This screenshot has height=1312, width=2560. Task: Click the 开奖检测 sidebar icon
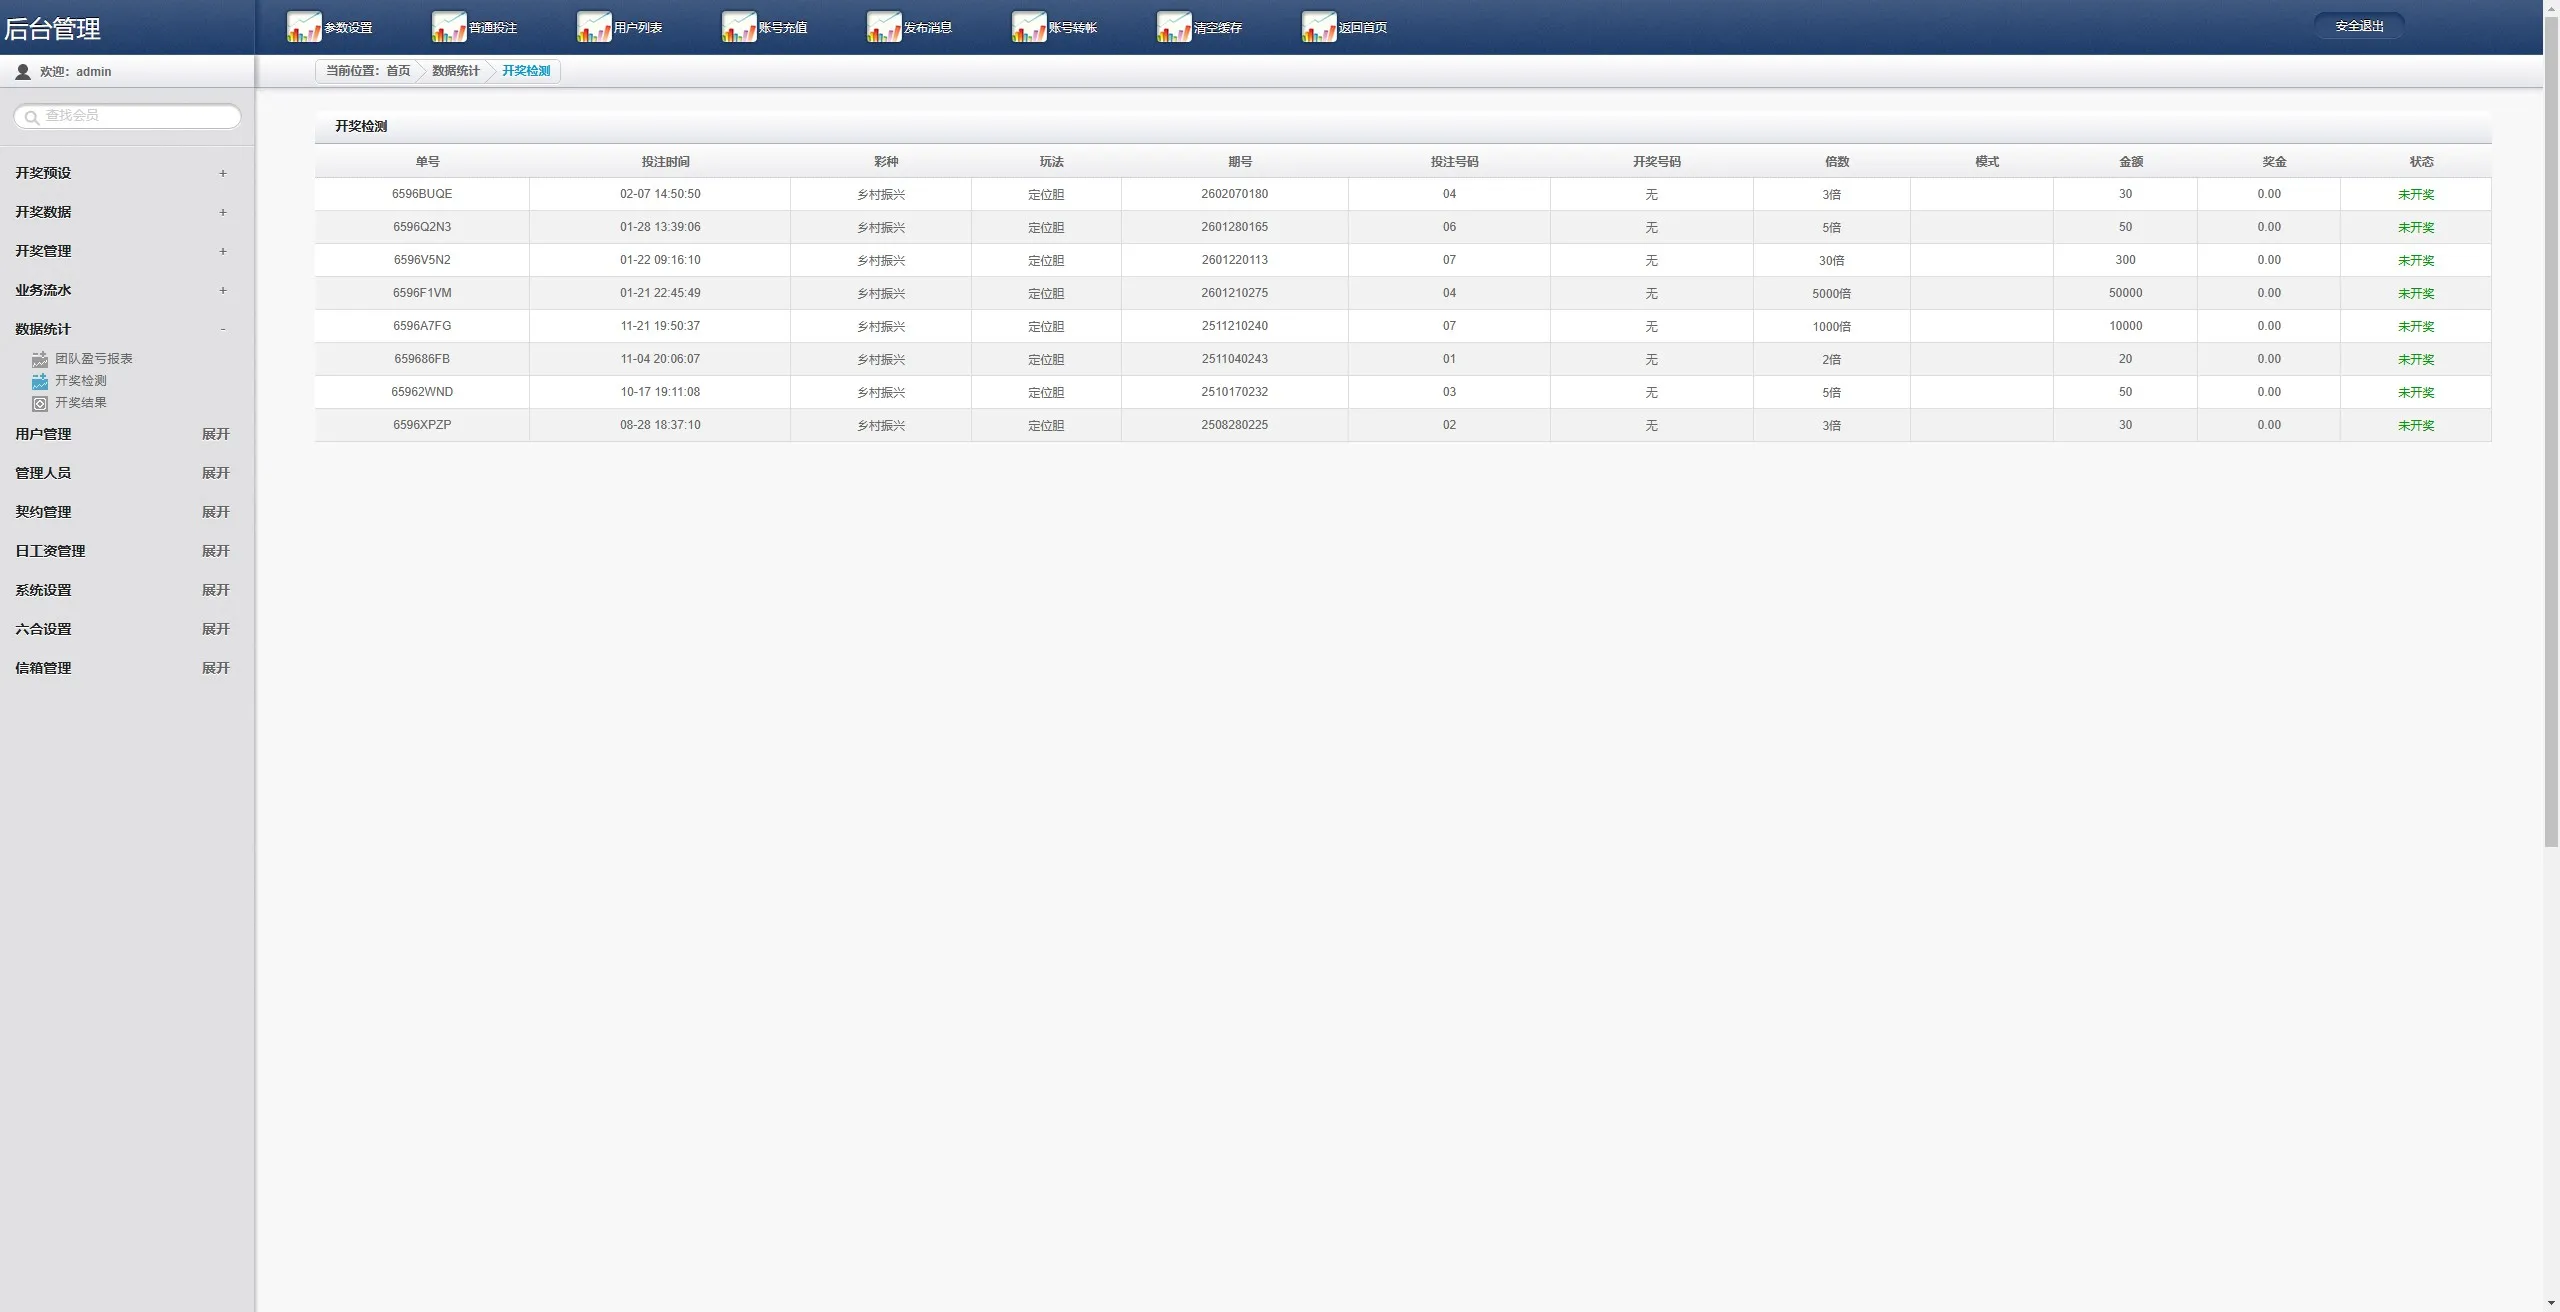[x=40, y=381]
